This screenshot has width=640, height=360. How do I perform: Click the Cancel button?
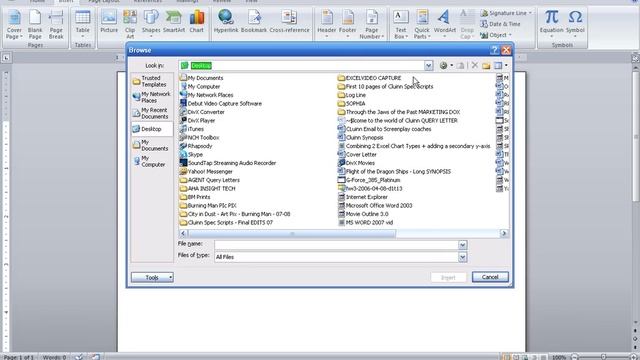tap(490, 277)
